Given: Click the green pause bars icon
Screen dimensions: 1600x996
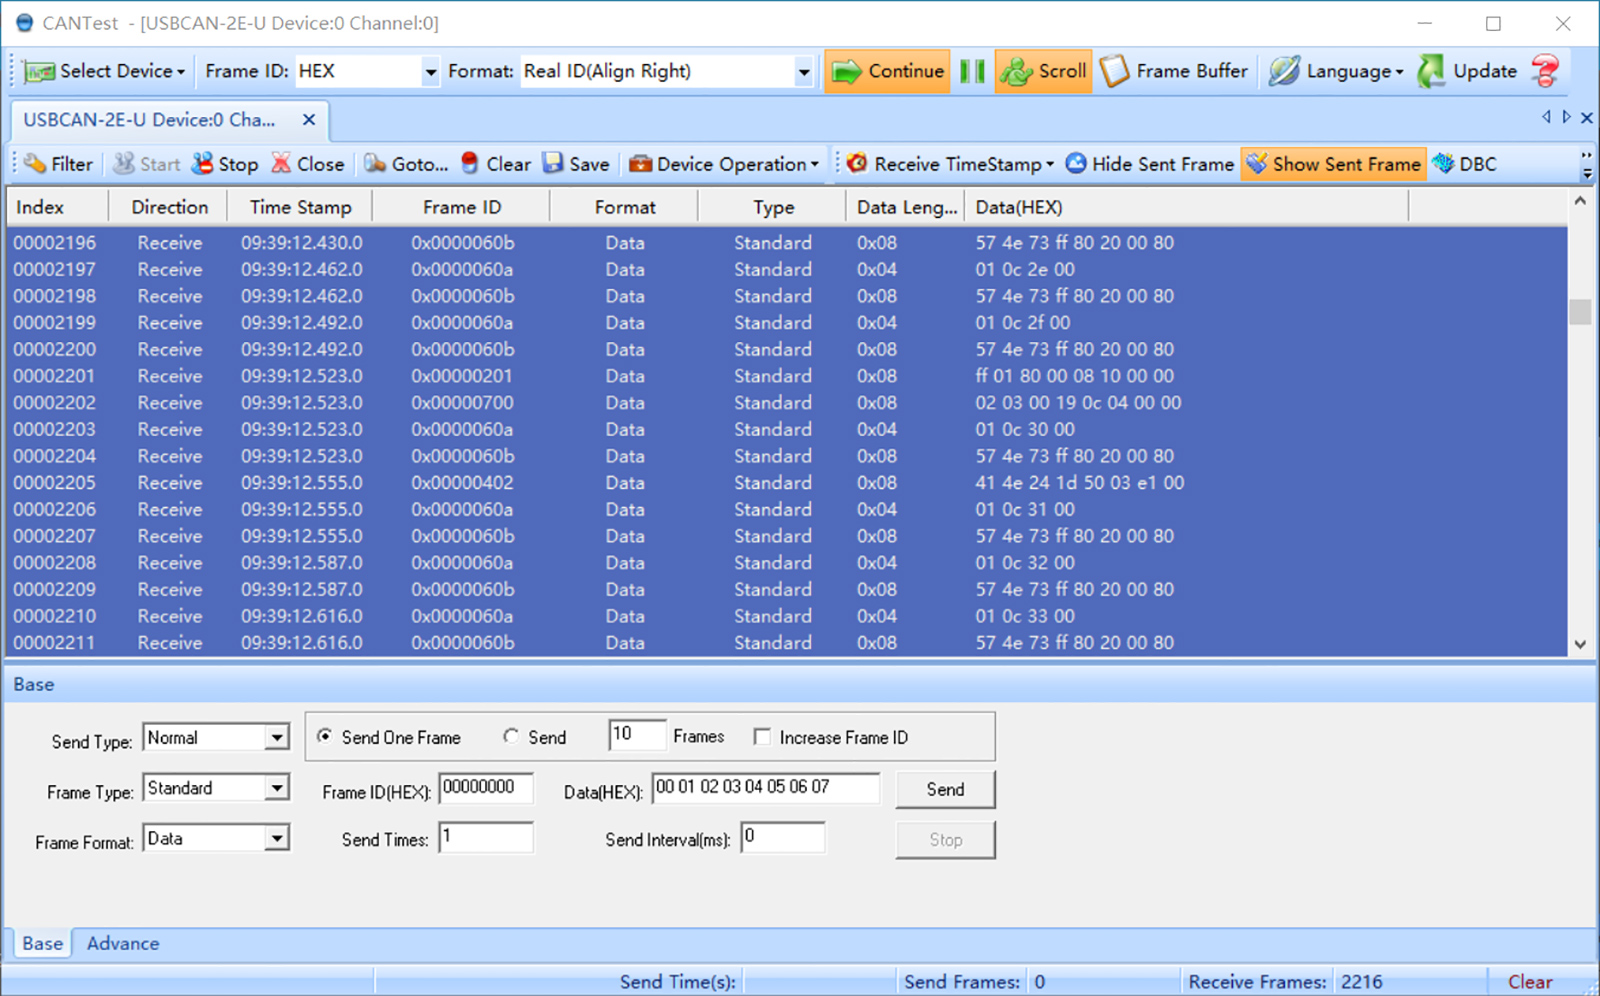Looking at the screenshot, I should [972, 71].
